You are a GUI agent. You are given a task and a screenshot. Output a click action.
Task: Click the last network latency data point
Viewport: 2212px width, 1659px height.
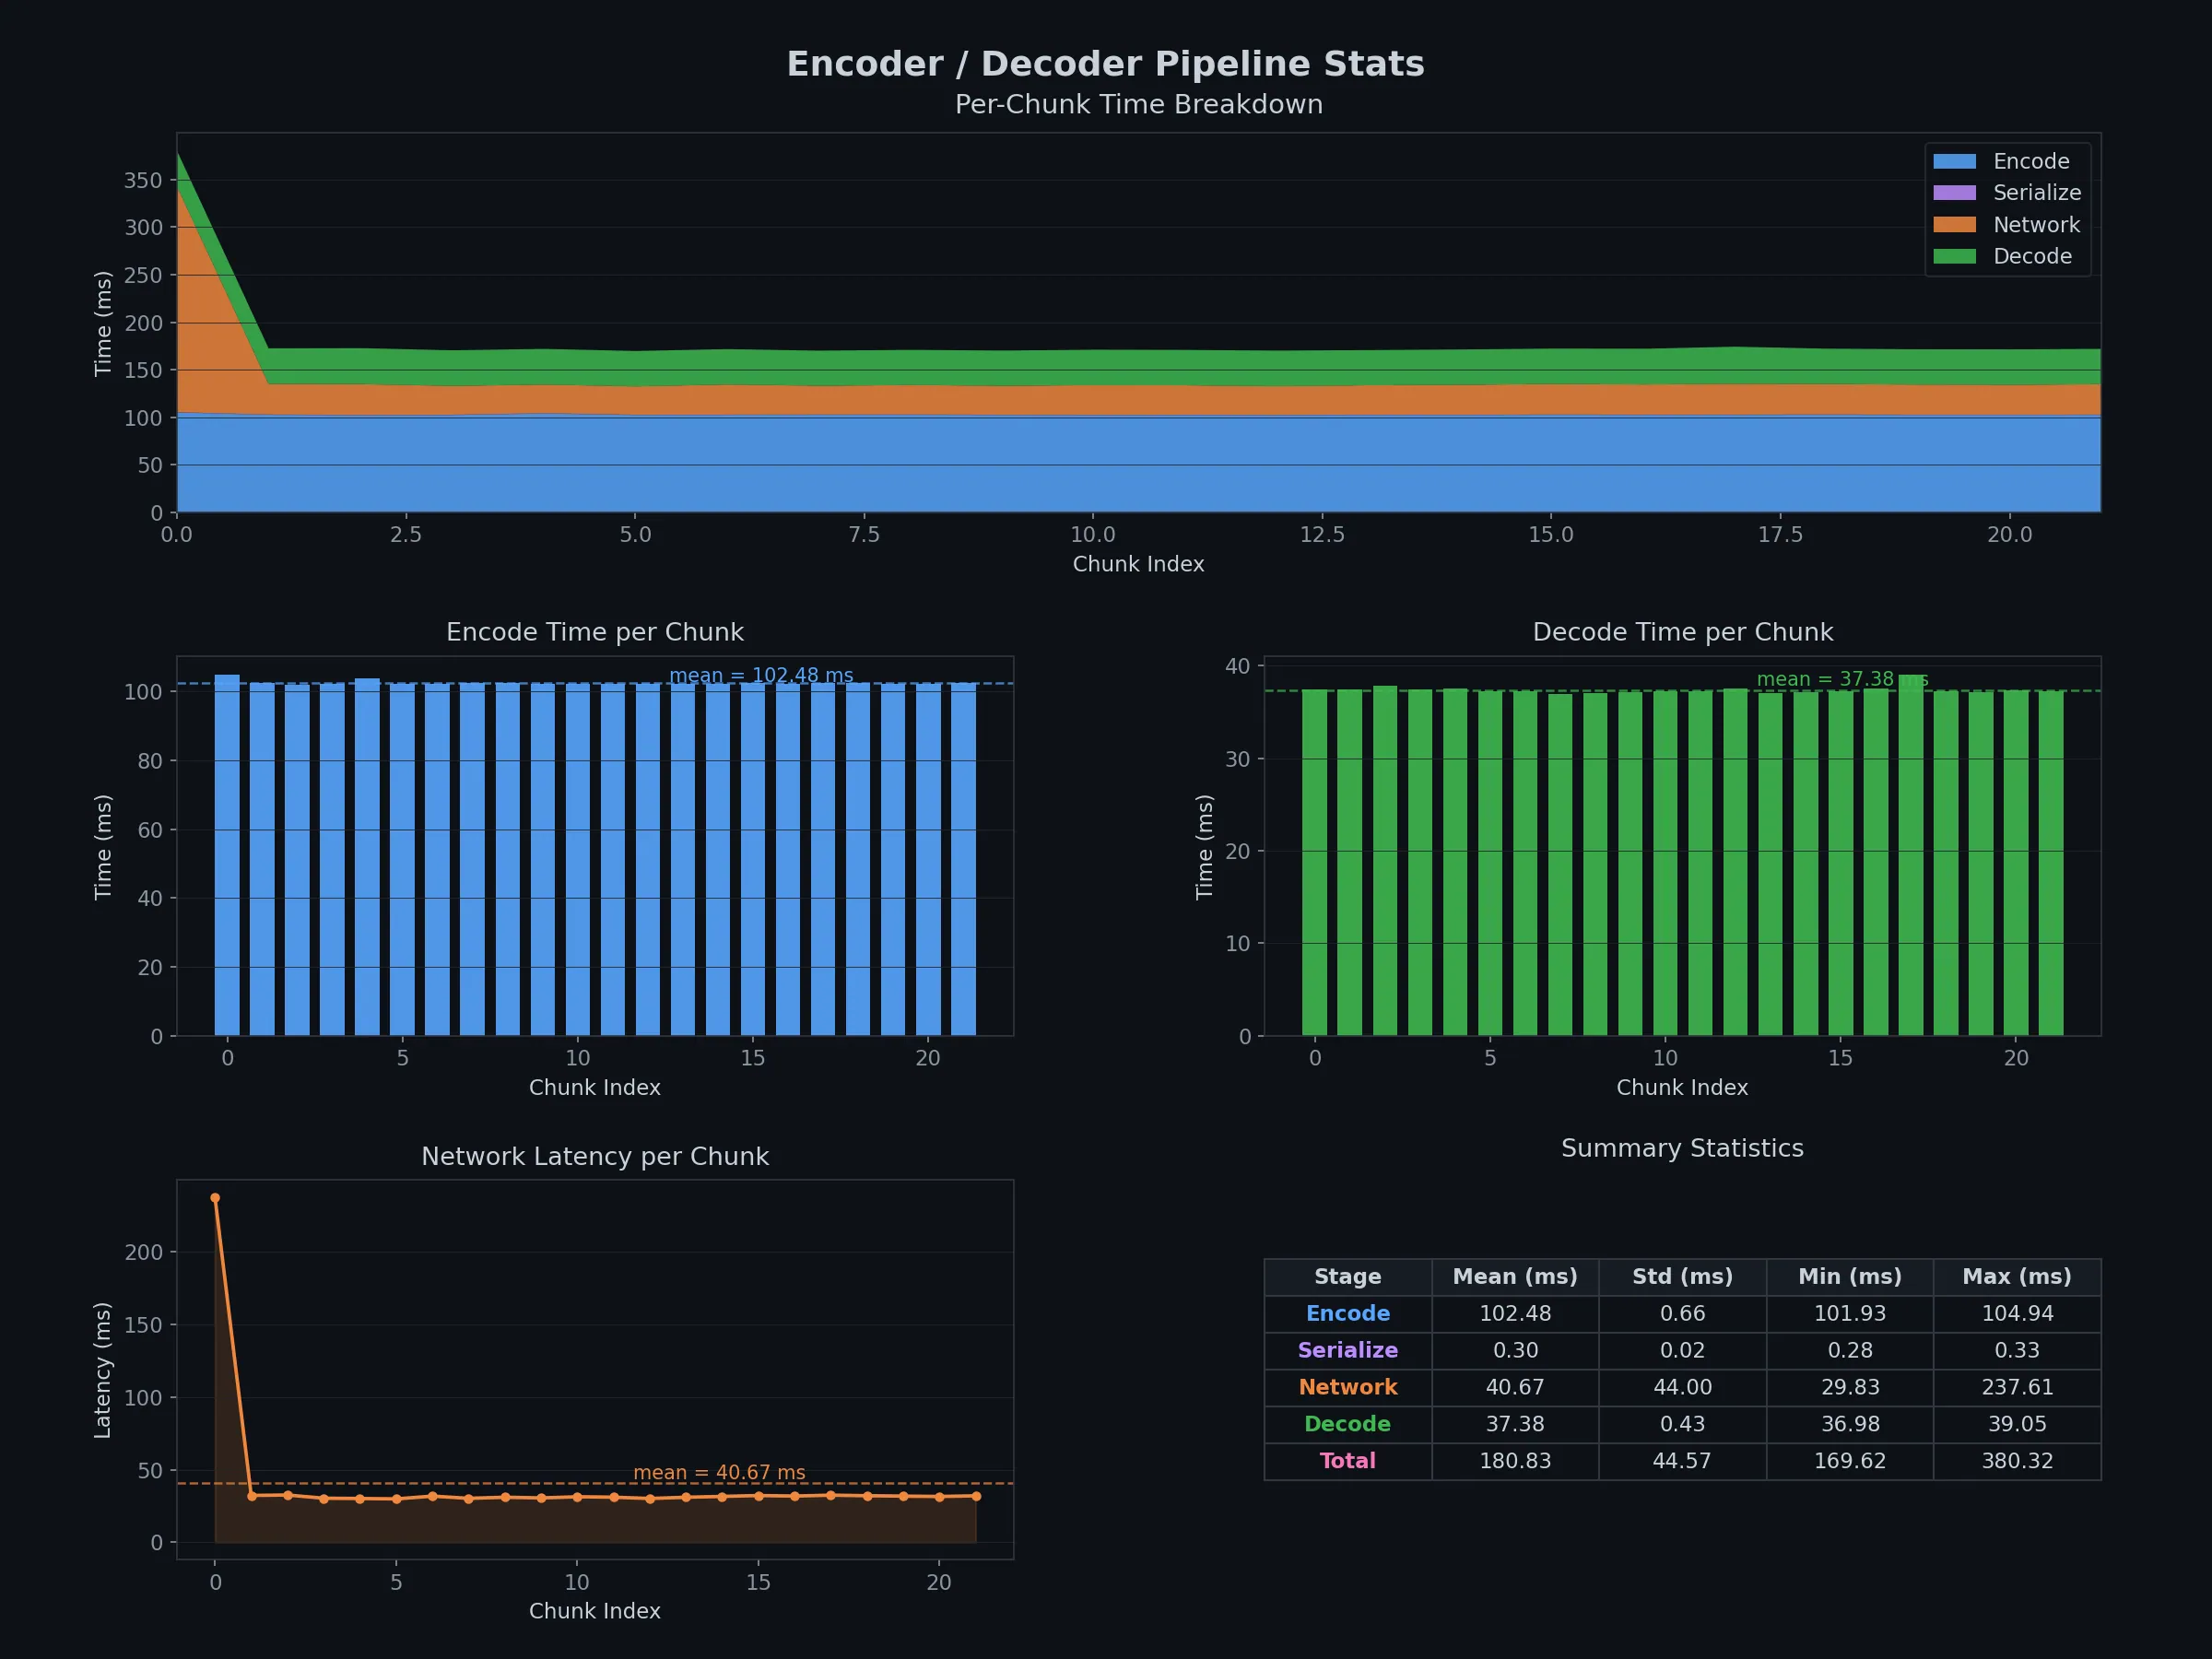[976, 1496]
